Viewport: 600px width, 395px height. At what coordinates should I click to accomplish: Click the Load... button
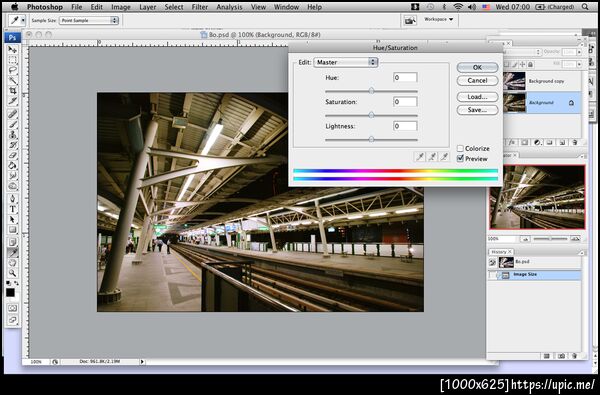[477, 97]
